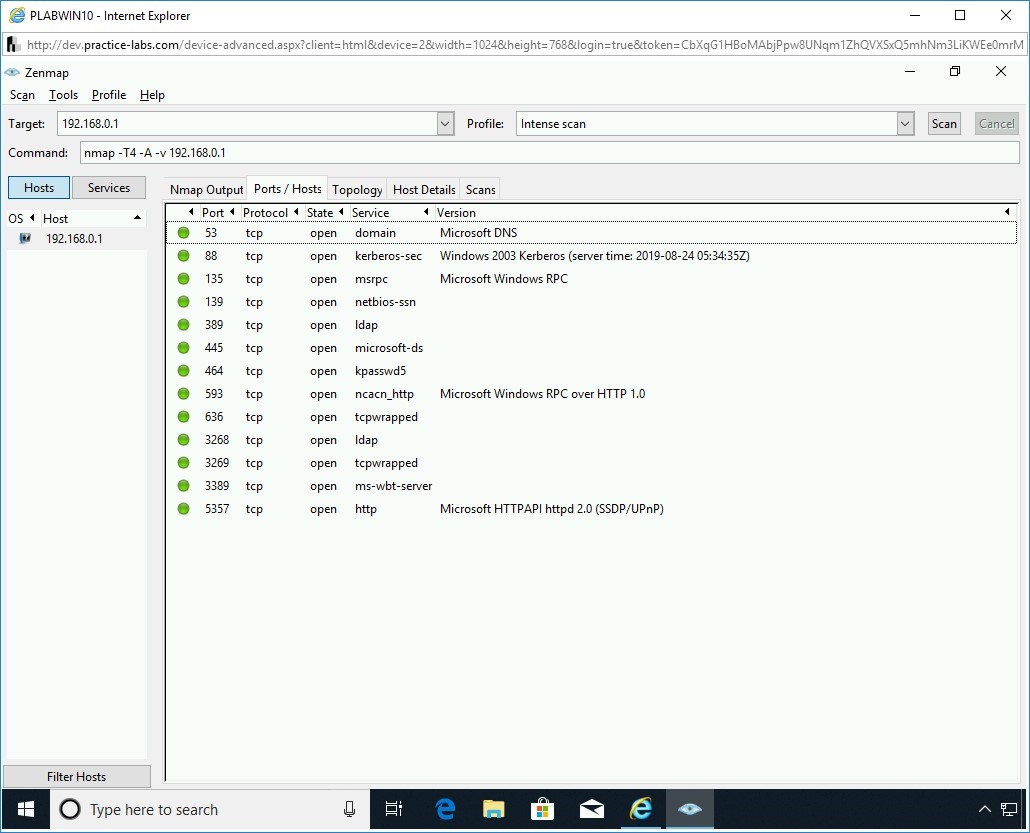Click the microphone icon in the search box
The image size is (1030, 833).
coord(349,809)
